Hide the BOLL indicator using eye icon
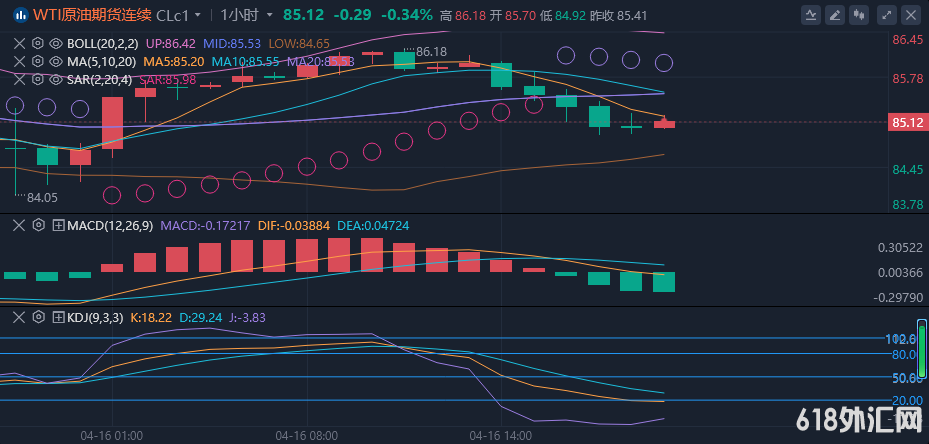This screenshot has height=444, width=929. coord(56,44)
